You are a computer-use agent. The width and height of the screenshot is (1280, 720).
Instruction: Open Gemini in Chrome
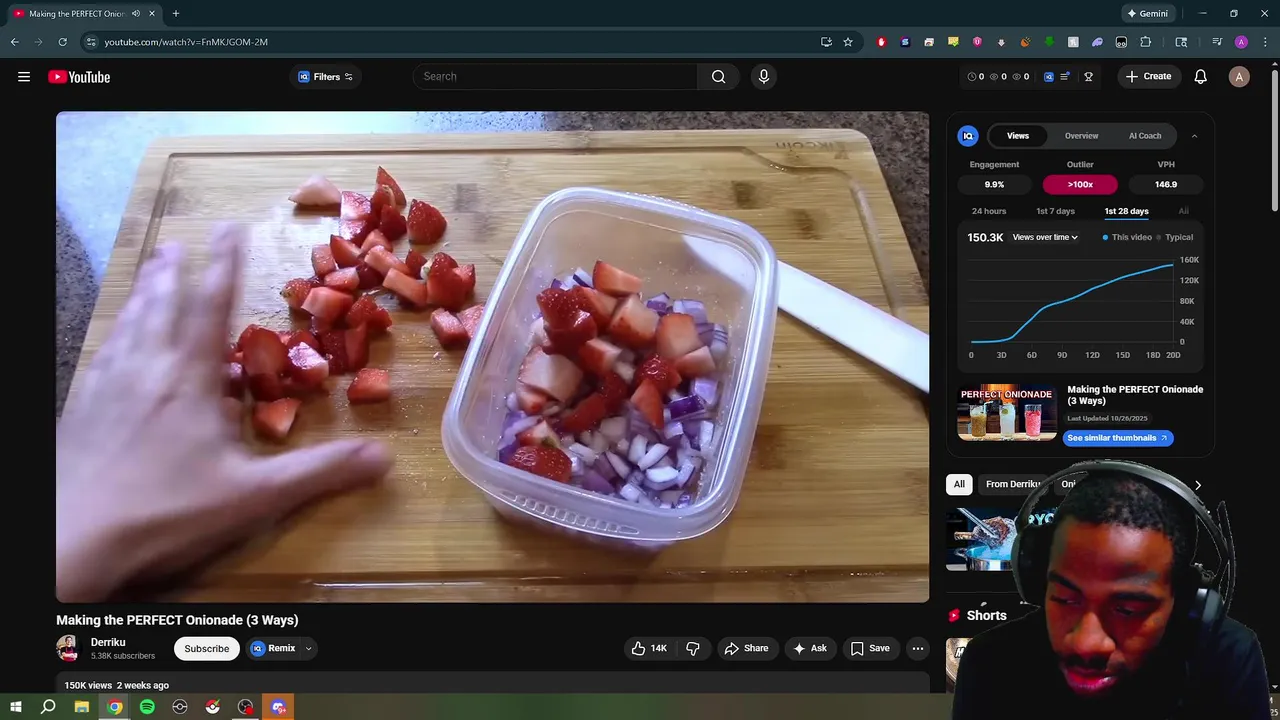[1147, 14]
